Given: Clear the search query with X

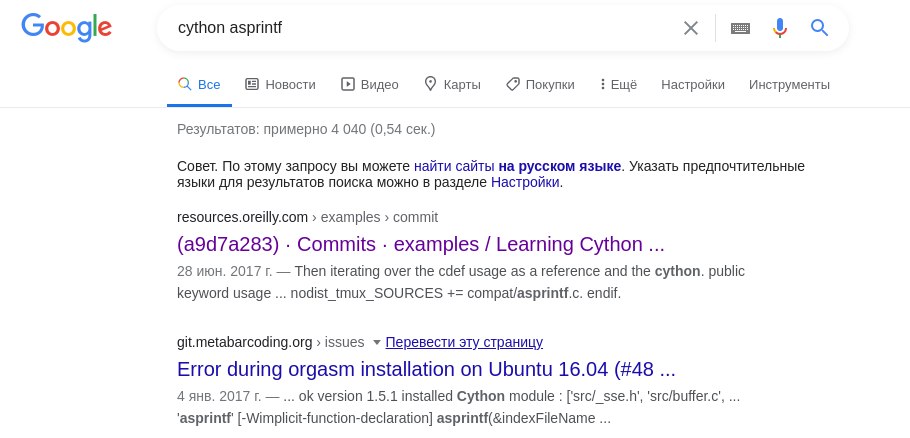Looking at the screenshot, I should tap(691, 28).
